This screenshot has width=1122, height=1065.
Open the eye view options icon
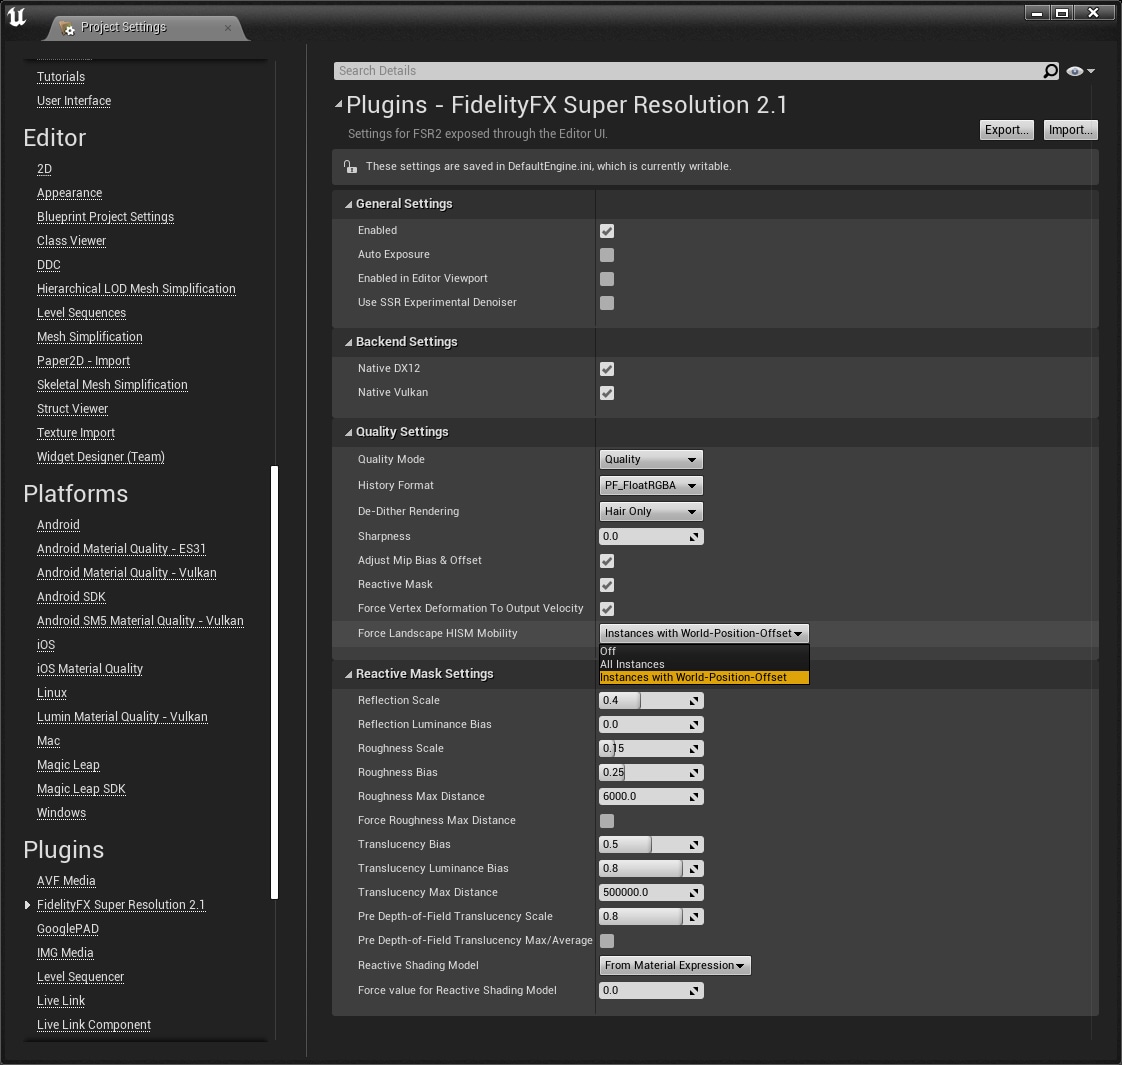[x=1079, y=71]
